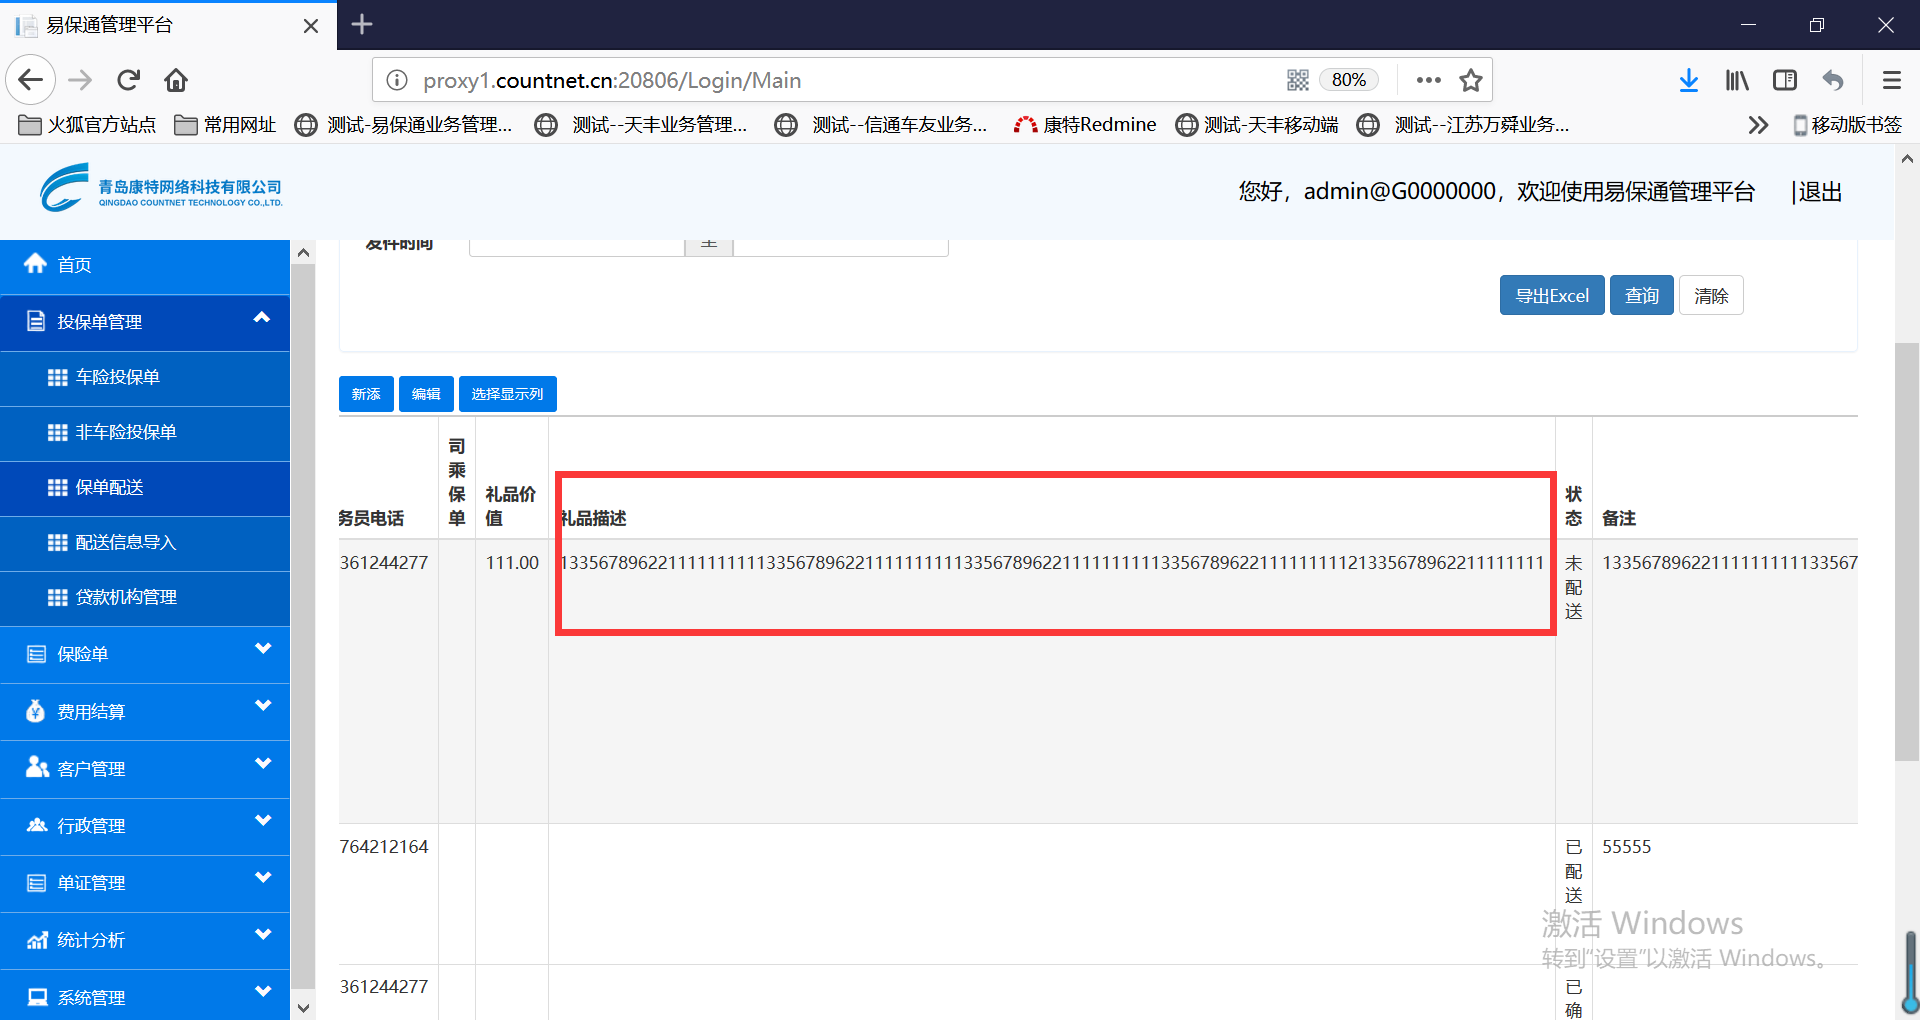Click the 编辑 edit button
This screenshot has height=1020, width=1920.
426,394
